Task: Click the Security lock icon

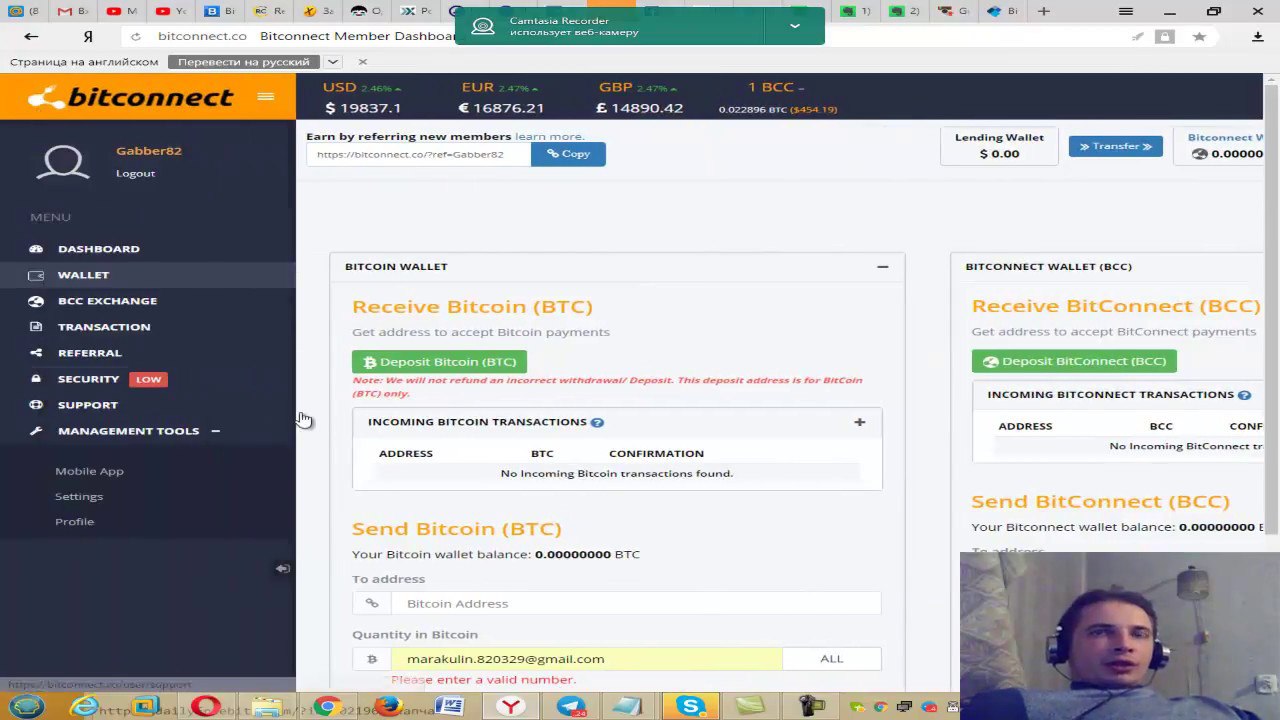Action: point(36,379)
